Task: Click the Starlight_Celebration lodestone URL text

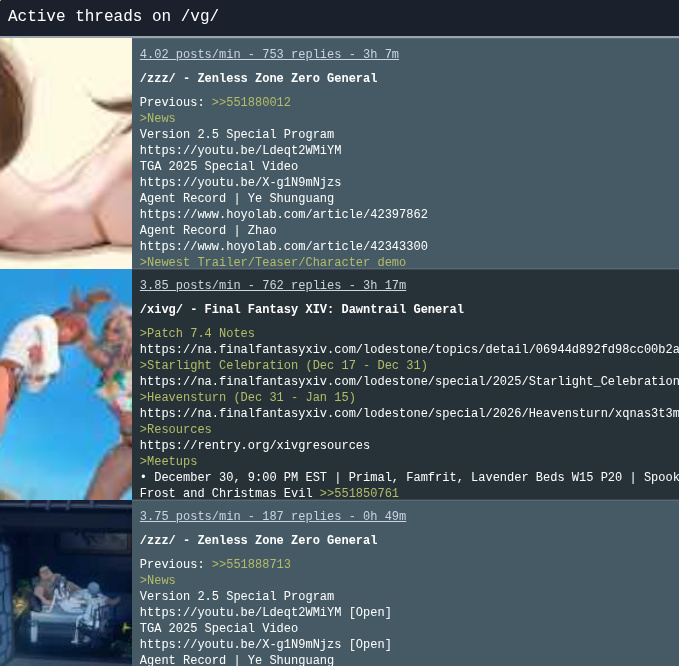Action: click(x=409, y=381)
